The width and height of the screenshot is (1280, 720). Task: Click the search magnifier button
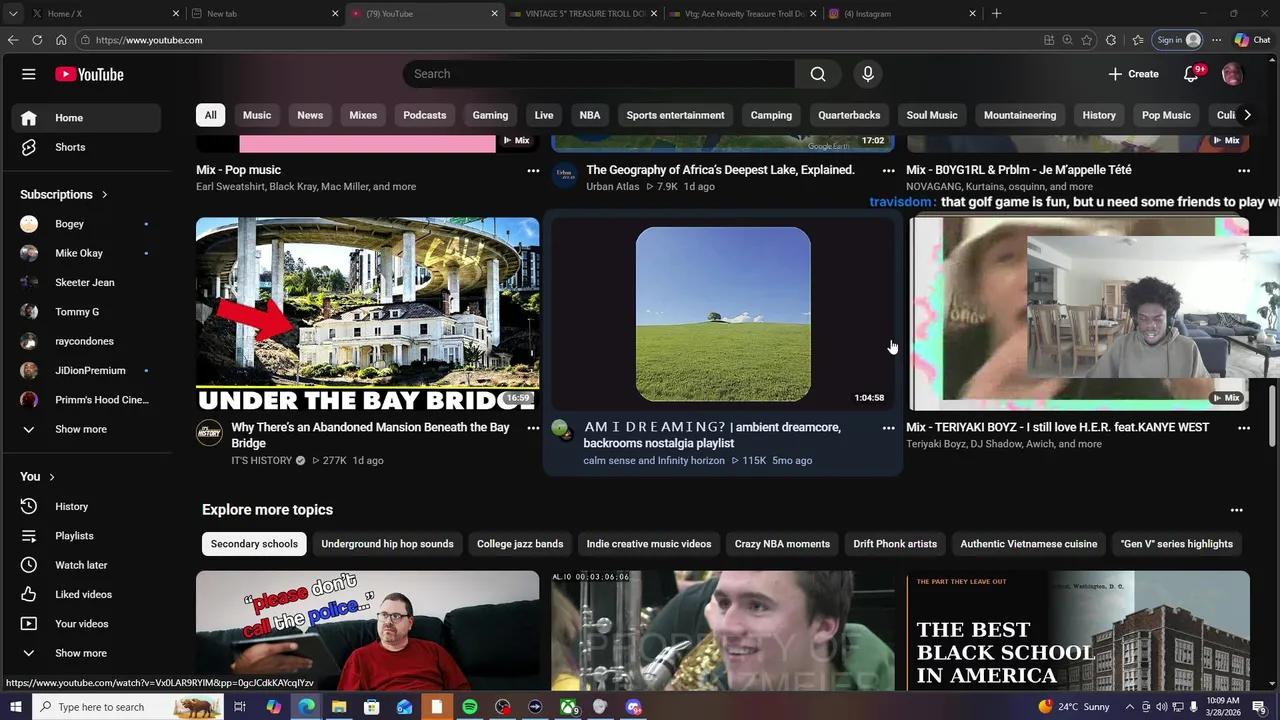click(818, 74)
